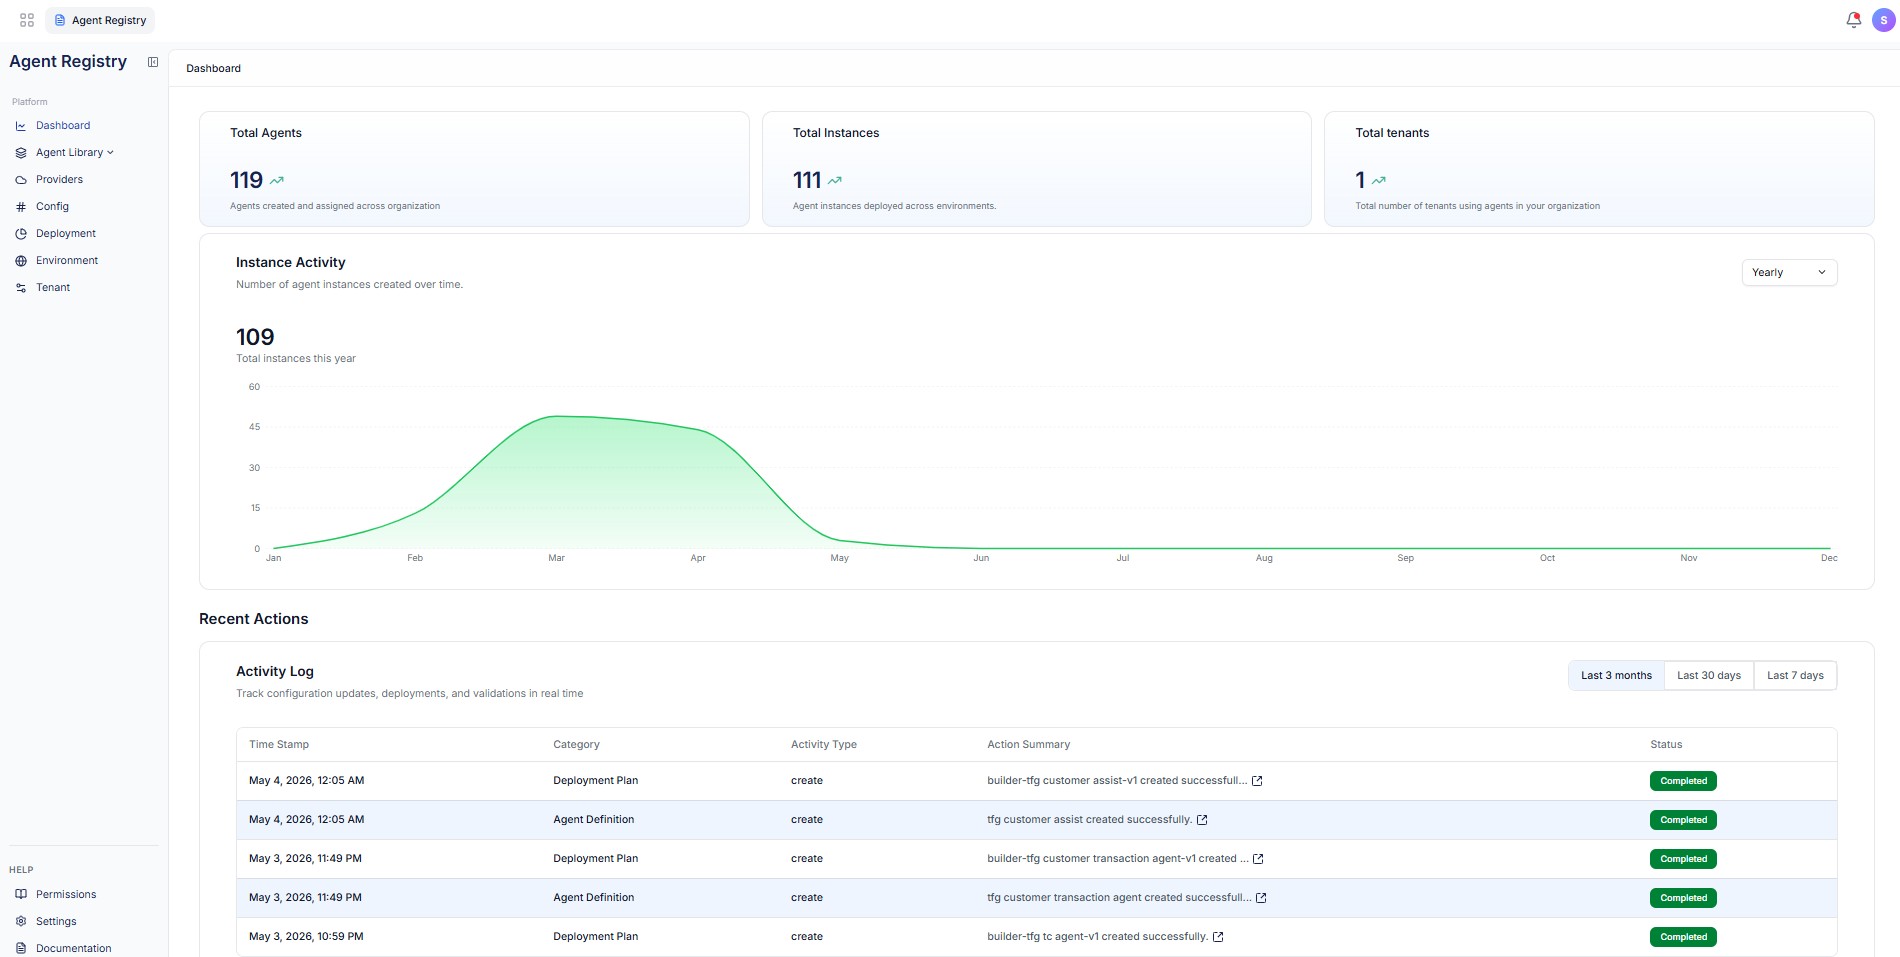The width and height of the screenshot is (1900, 957).
Task: Open the Yearly time range dropdown
Action: (x=1789, y=272)
